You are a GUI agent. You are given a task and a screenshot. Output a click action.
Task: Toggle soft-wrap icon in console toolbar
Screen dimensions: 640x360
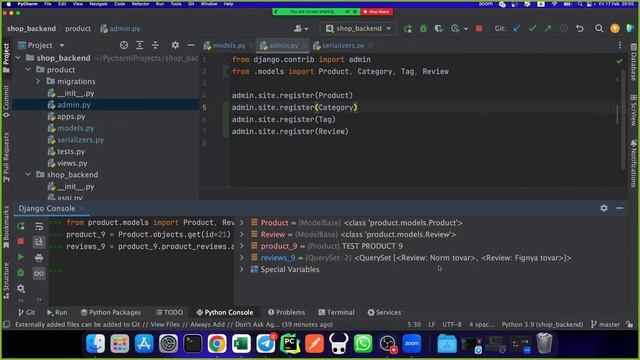tap(39, 226)
